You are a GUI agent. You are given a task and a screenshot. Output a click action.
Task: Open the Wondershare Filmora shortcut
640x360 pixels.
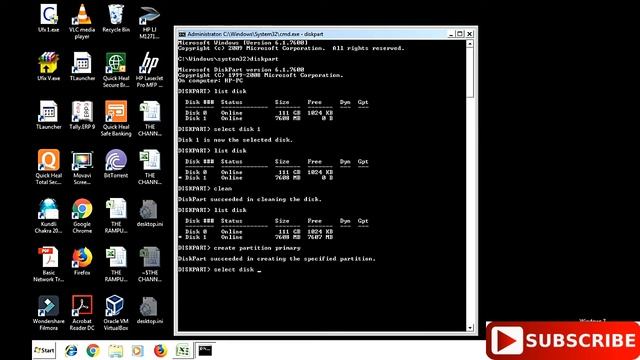(49, 313)
